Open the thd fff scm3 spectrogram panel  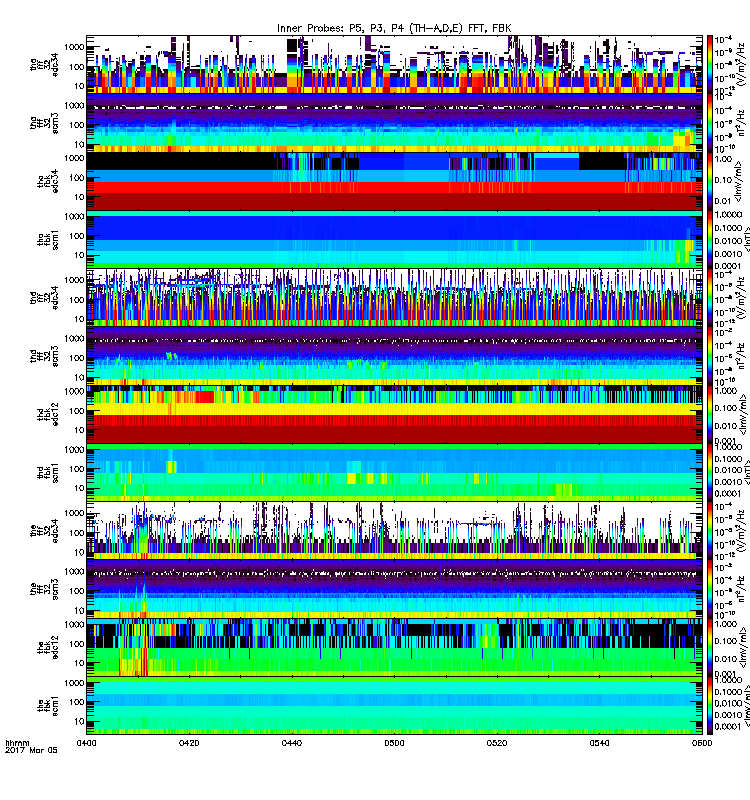(x=394, y=356)
